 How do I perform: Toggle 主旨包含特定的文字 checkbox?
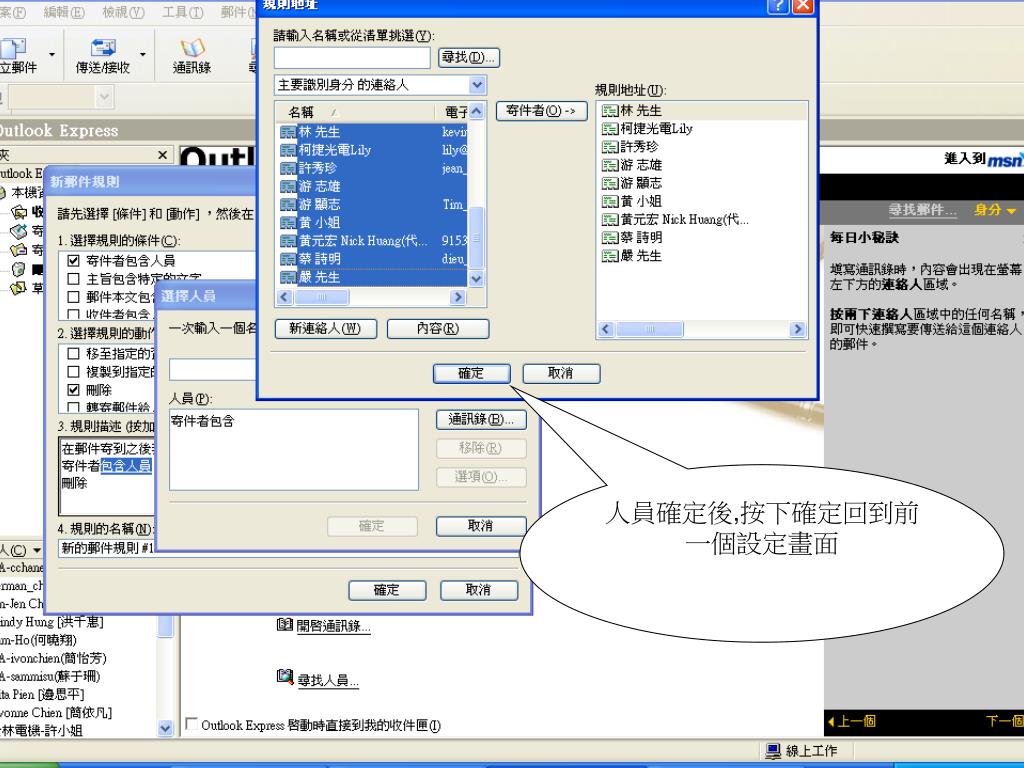tap(73, 279)
